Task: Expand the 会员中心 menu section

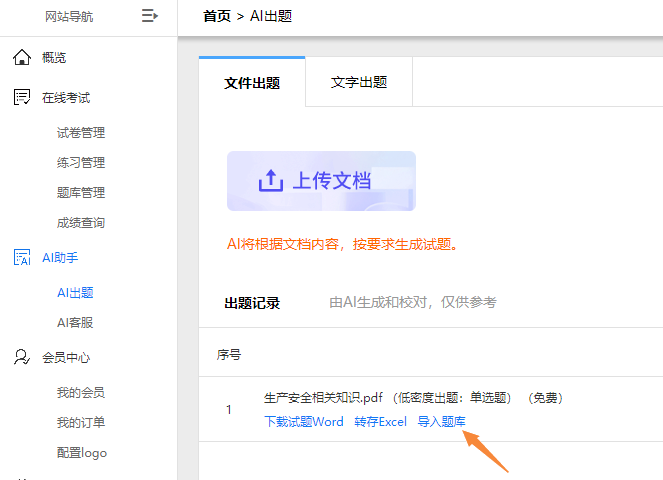Action: pos(66,358)
